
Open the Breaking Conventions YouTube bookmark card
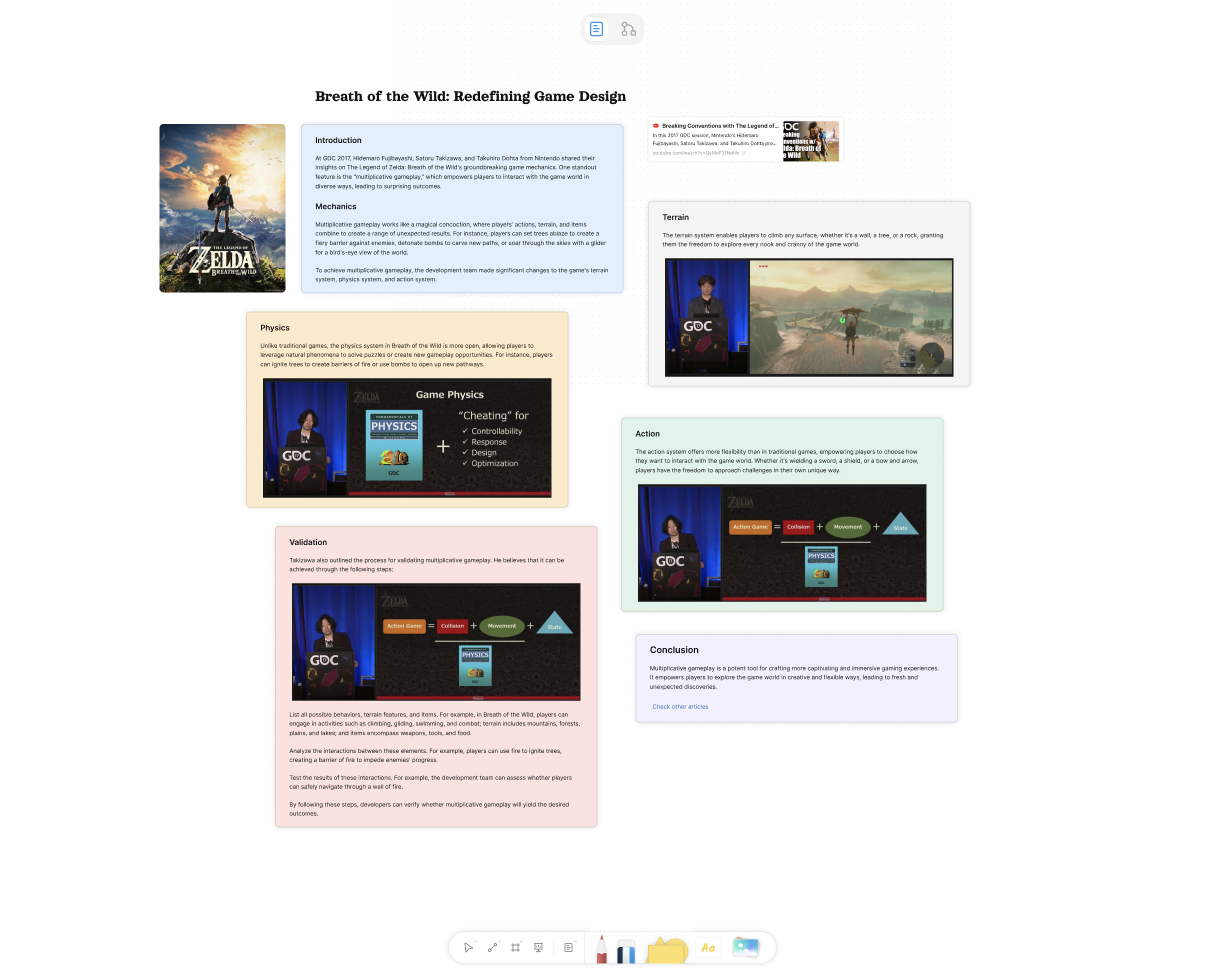coord(745,140)
